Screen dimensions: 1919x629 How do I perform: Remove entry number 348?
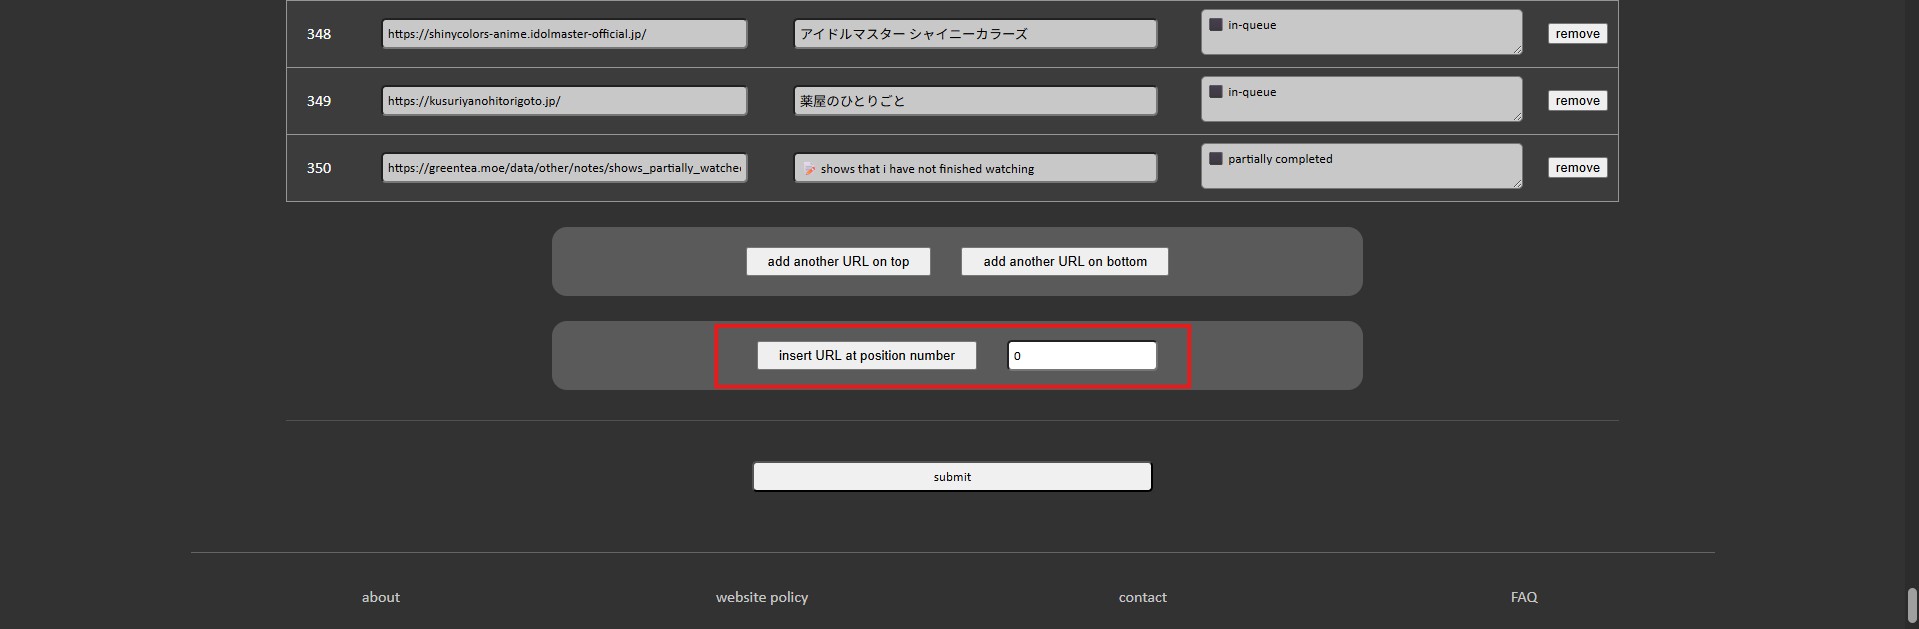[x=1577, y=34]
